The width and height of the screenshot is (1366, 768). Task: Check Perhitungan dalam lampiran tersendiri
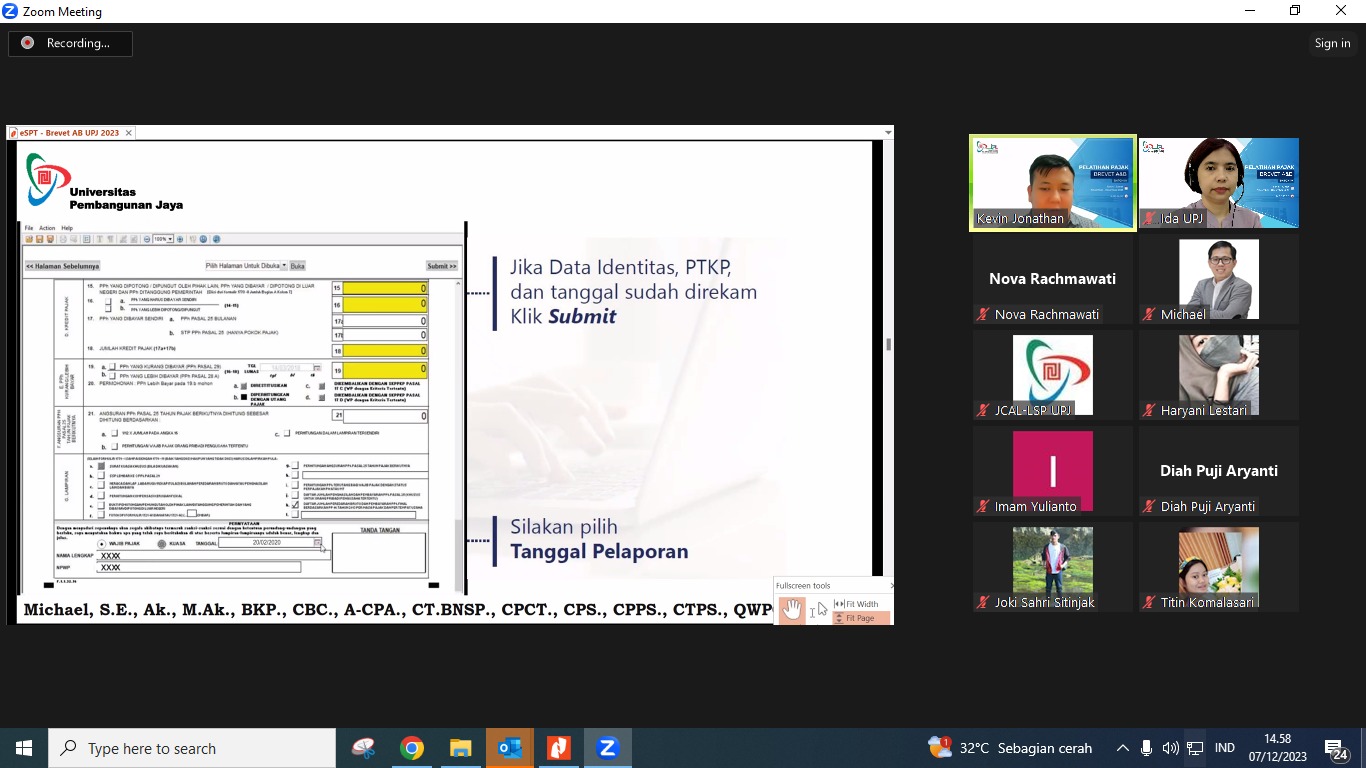click(287, 433)
